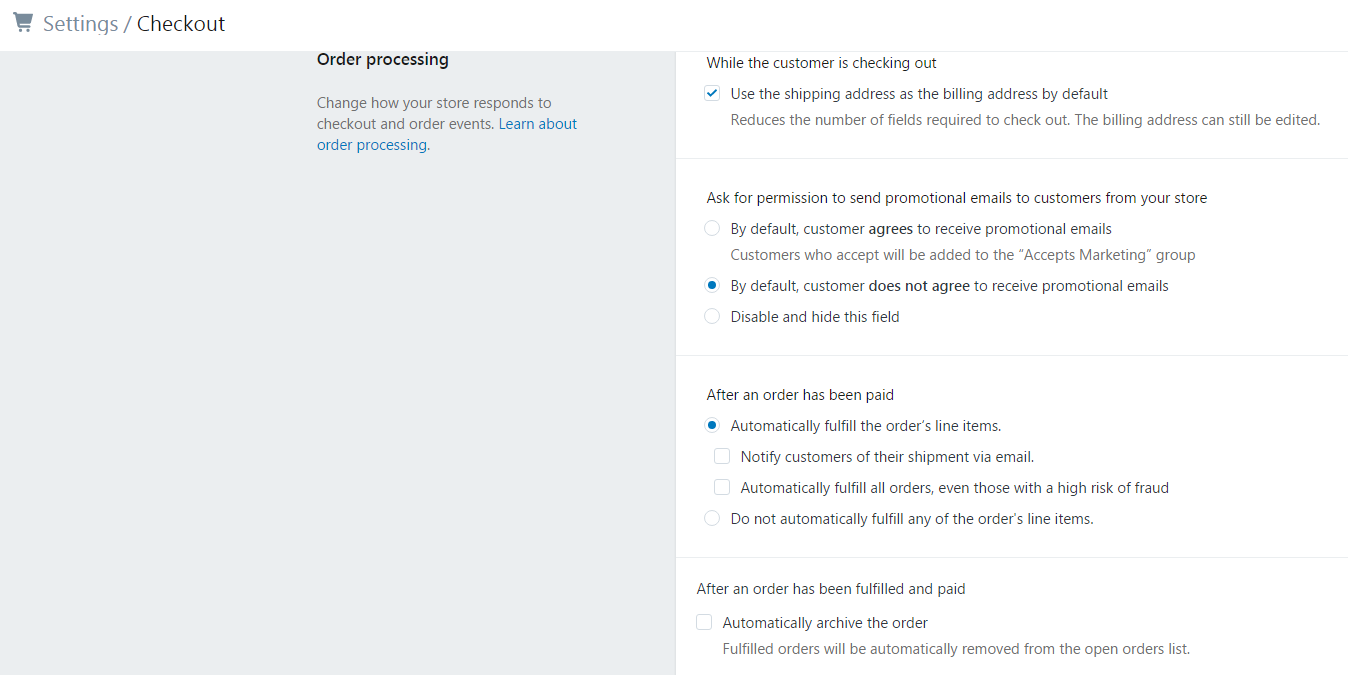
Task: Choose Do not automatically fulfill line items
Action: [x=712, y=519]
